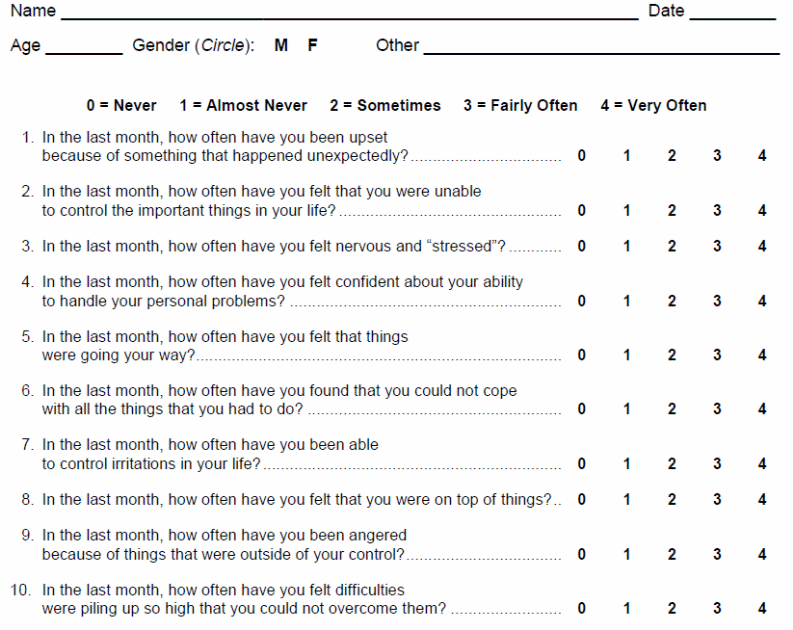Image resolution: width=793 pixels, height=630 pixels.
Task: Choose 3 for question 10 difficulties piling up
Action: pyautogui.click(x=717, y=608)
